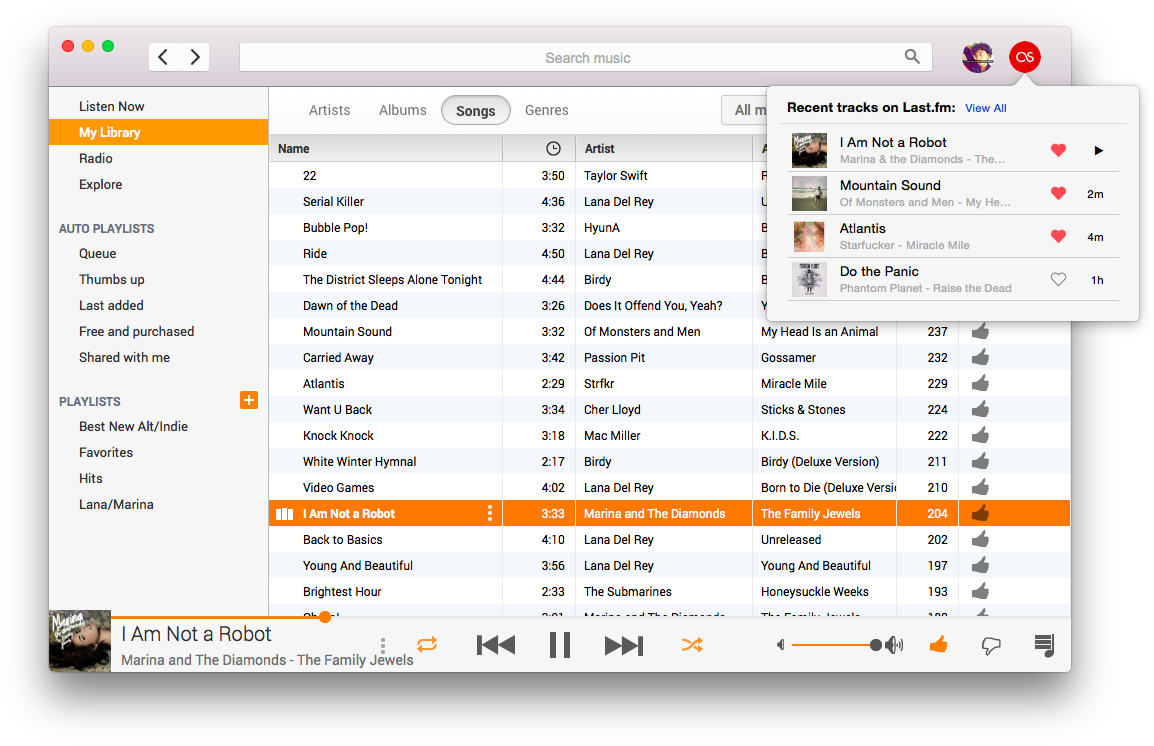Screen dimensions: 1154x746
Task: Click the Search music field
Action: pos(586,57)
